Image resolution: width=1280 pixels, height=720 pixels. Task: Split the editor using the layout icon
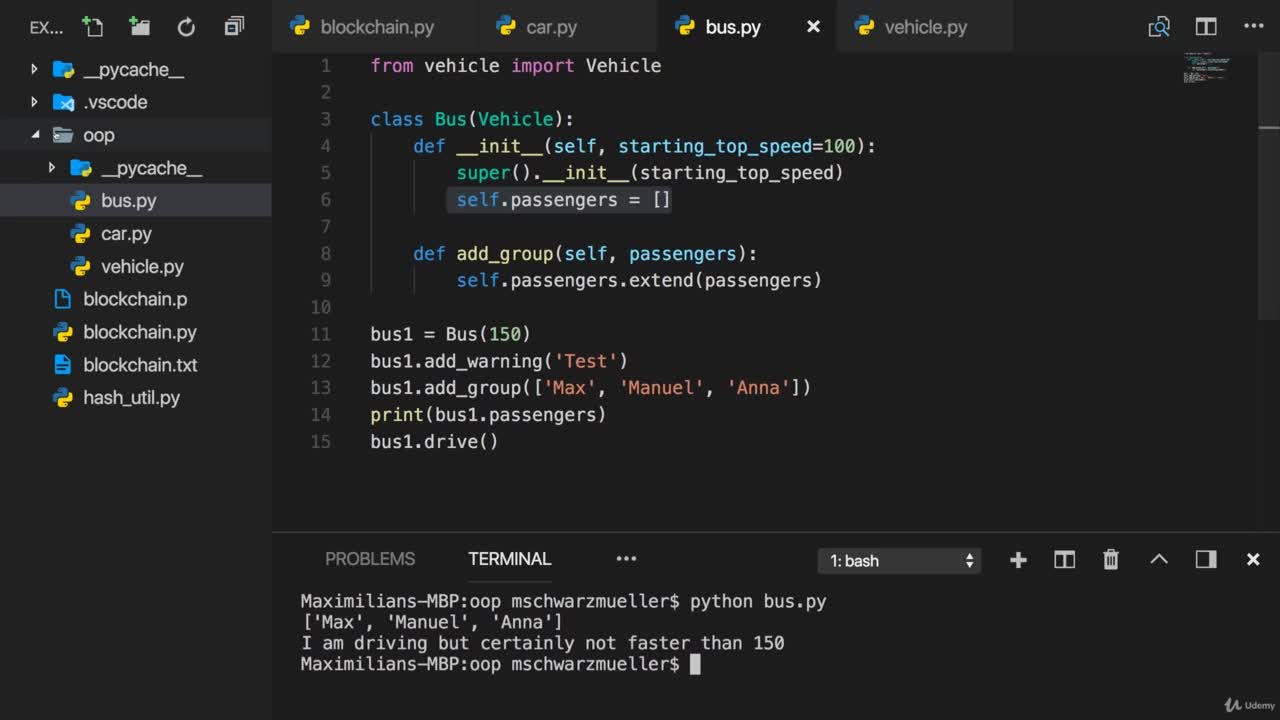coord(1206,27)
